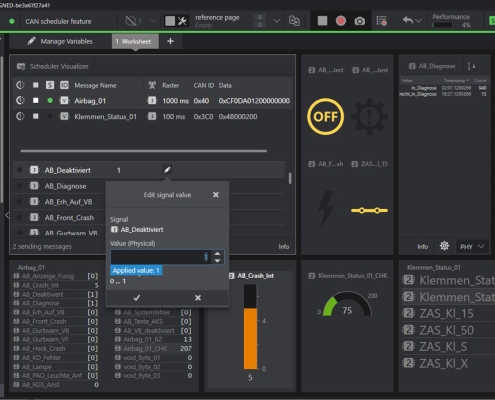Open Manage Variables
Image resolution: width=495 pixels, height=400 pixels.
[x=60, y=41]
